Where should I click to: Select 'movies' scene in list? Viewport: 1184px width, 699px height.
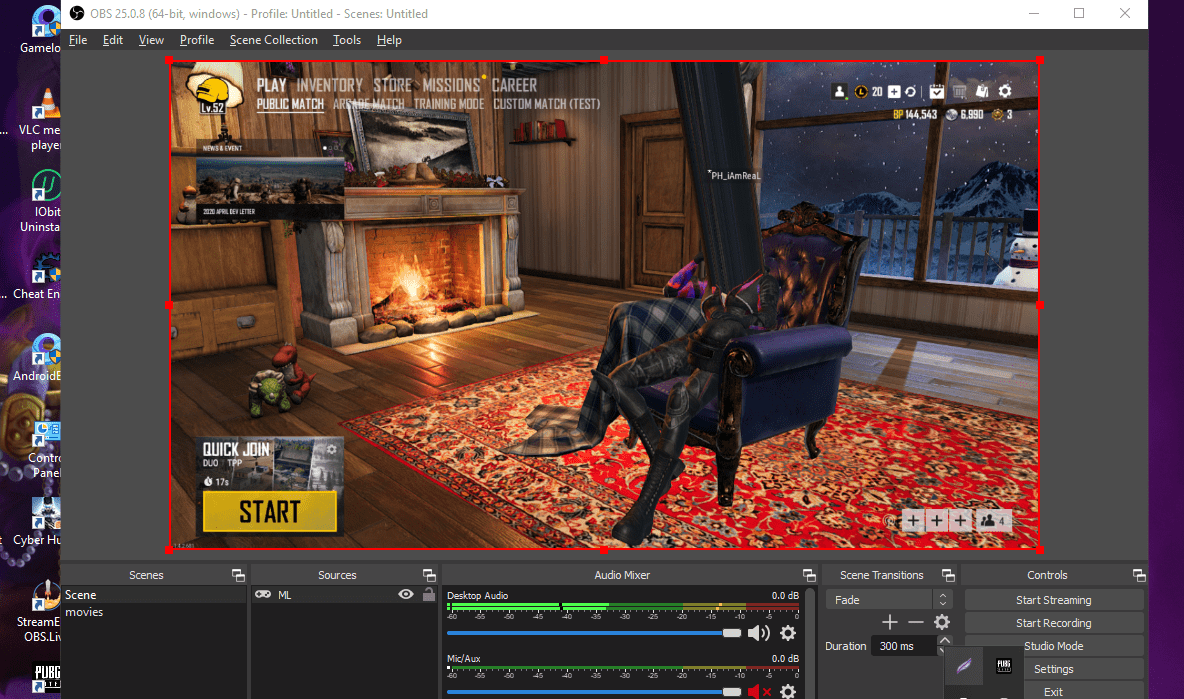click(x=154, y=612)
